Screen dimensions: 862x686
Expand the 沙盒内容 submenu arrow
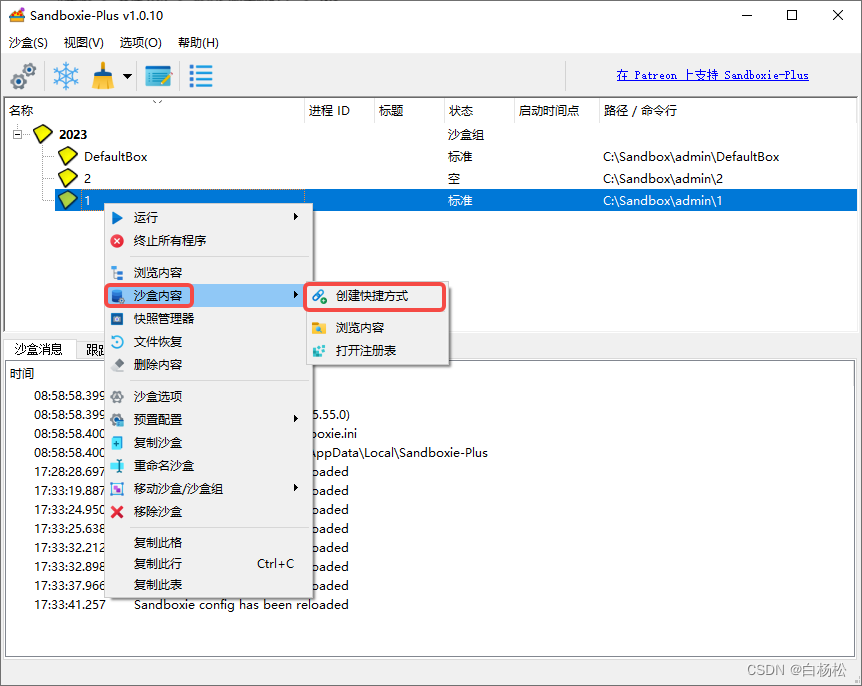tap(296, 295)
